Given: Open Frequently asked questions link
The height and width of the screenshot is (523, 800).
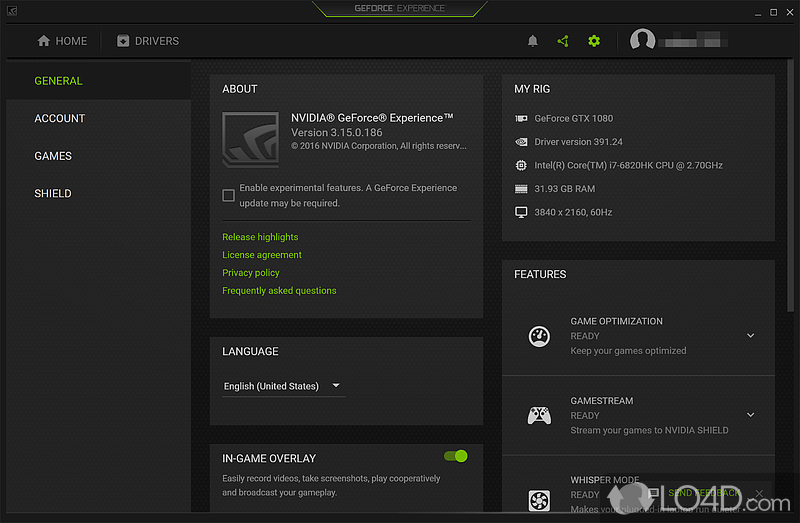Looking at the screenshot, I should click(x=279, y=290).
